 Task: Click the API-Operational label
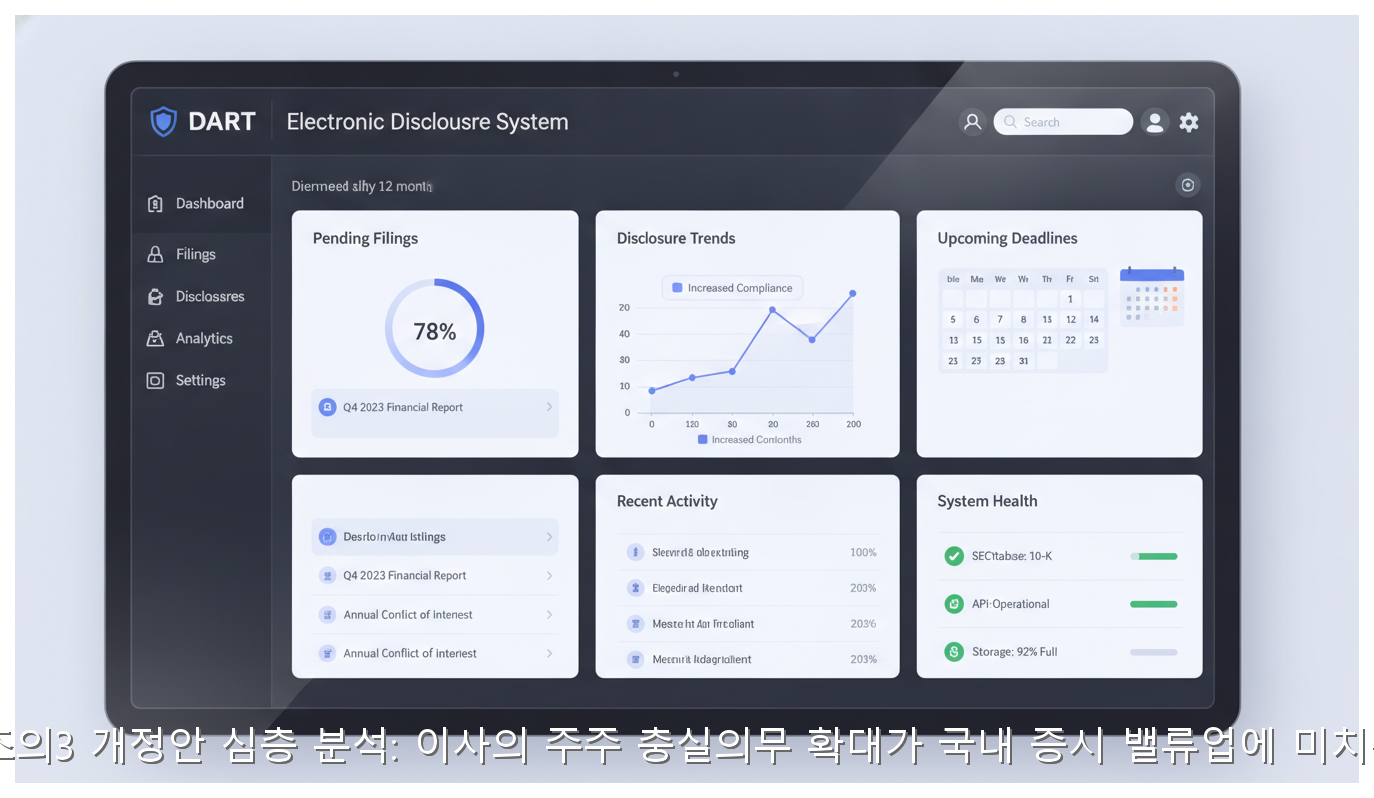(x=1010, y=604)
